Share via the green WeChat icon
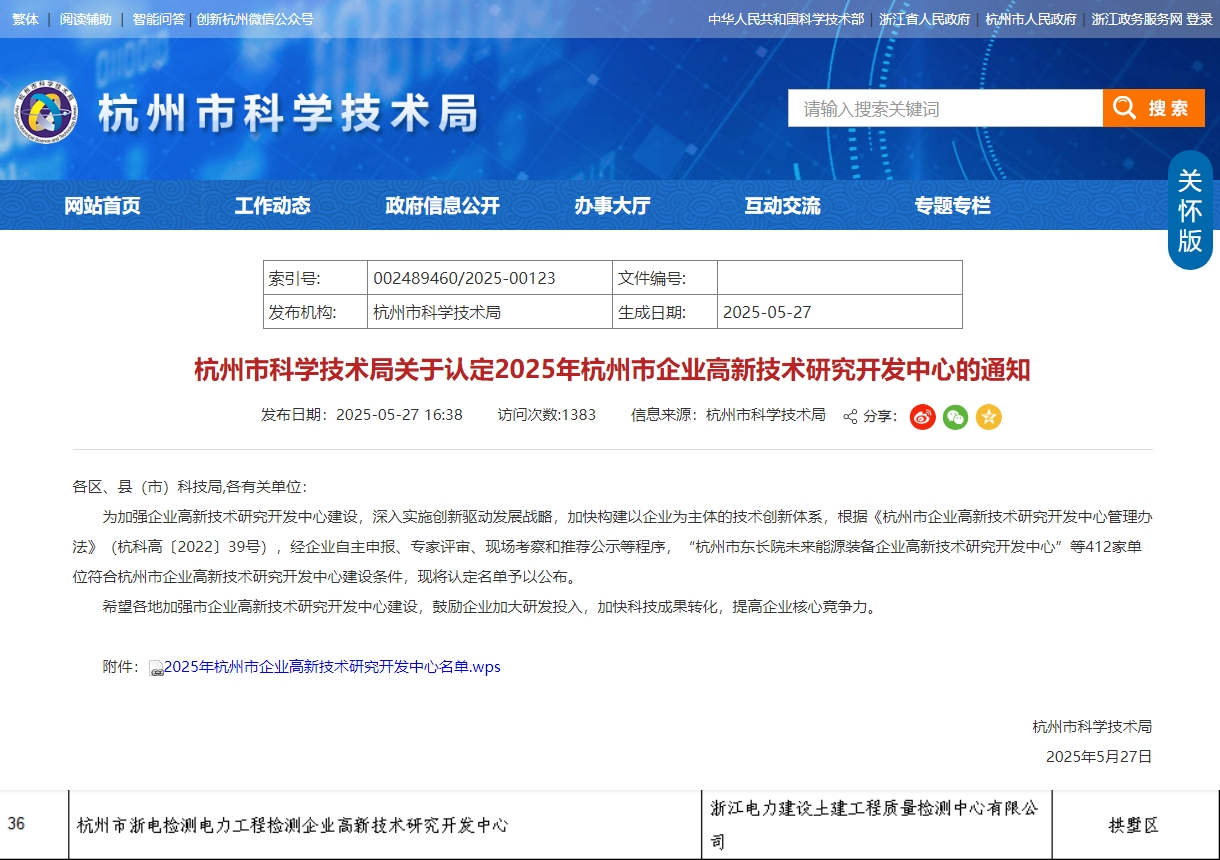Viewport: 1220px width, 860px height. tap(955, 417)
